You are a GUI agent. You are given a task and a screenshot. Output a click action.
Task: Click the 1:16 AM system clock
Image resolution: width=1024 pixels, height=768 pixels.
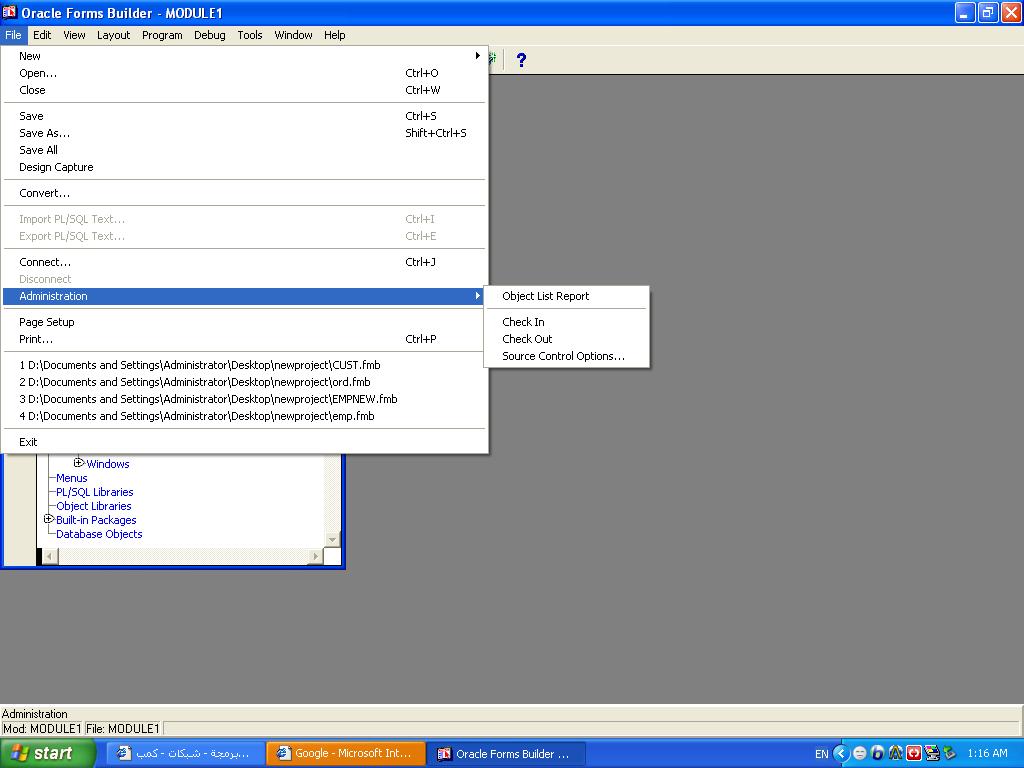tap(987, 754)
